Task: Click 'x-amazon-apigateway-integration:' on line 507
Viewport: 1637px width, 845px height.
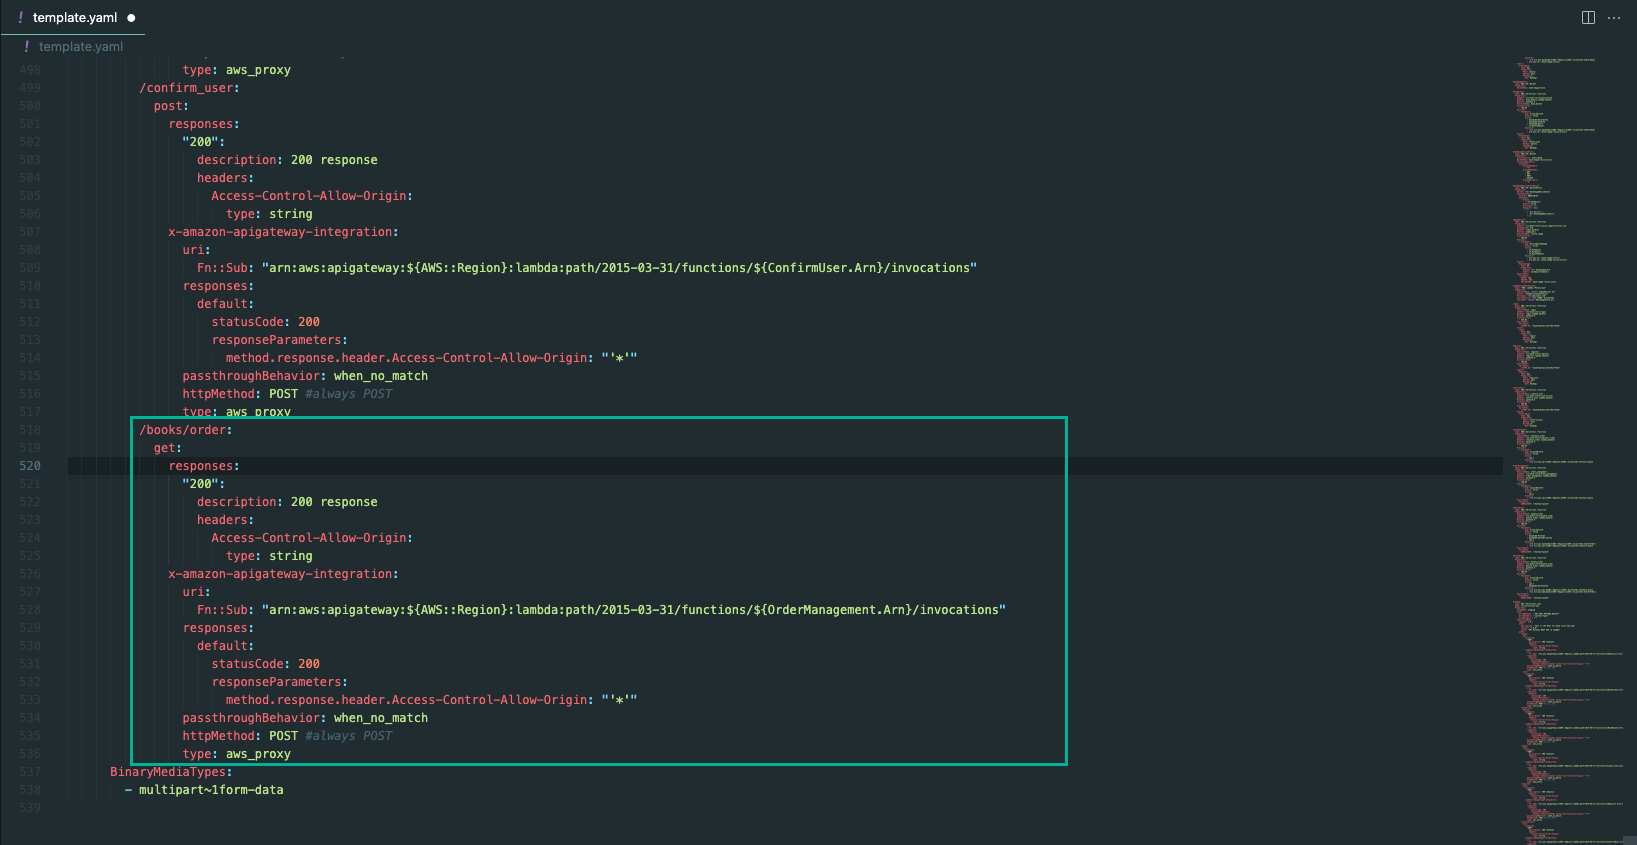Action: point(283,232)
